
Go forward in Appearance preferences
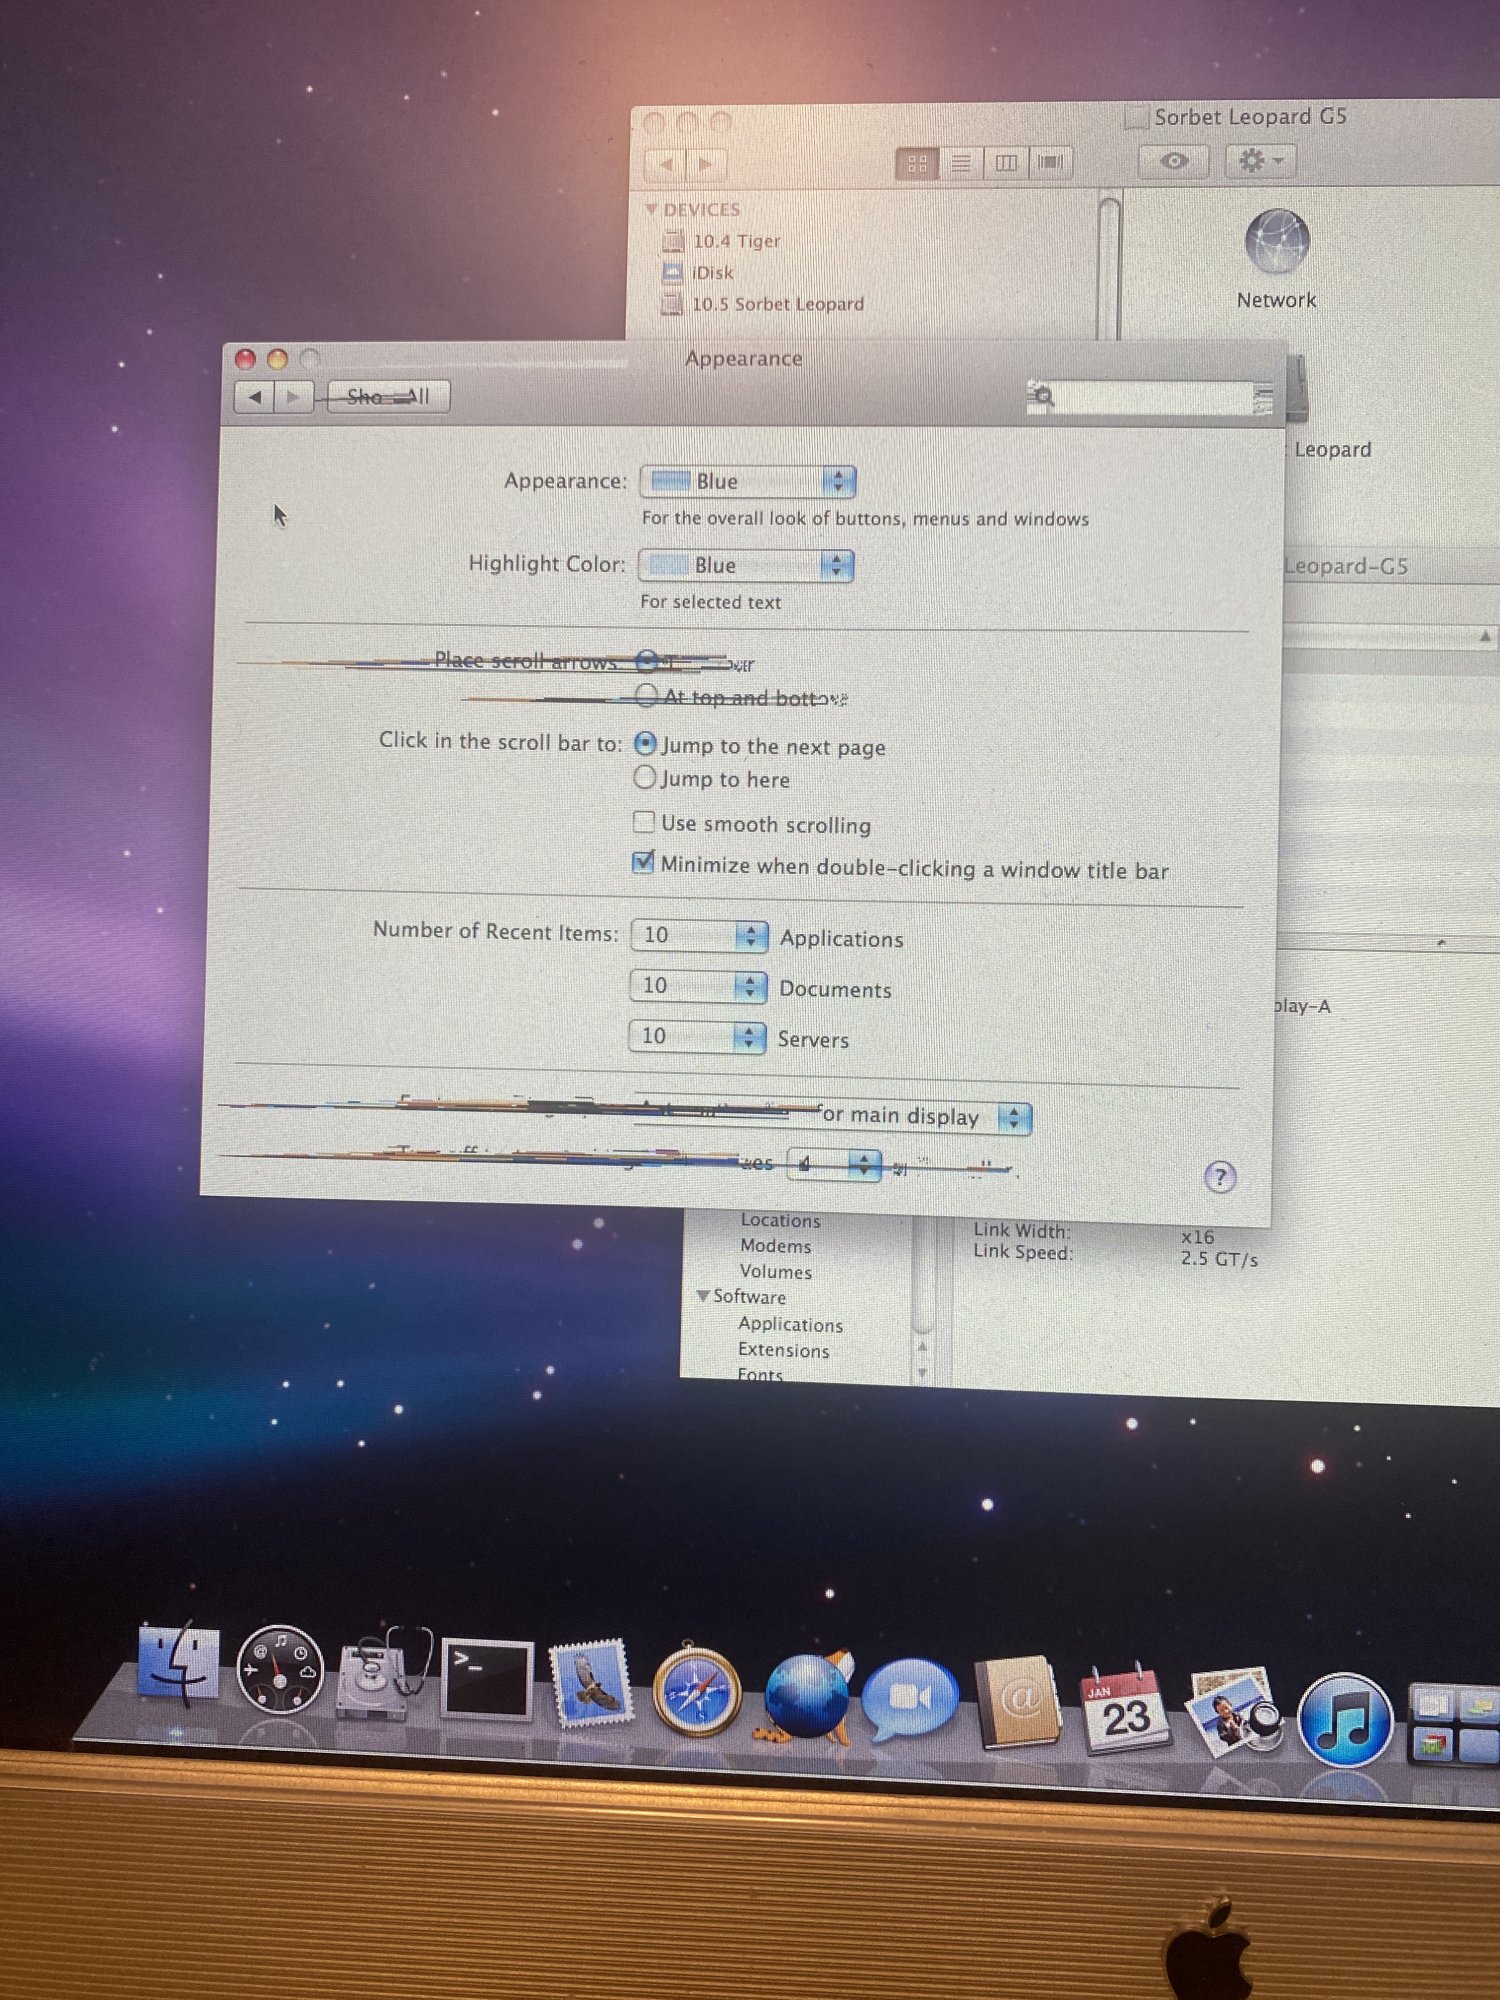(x=293, y=397)
